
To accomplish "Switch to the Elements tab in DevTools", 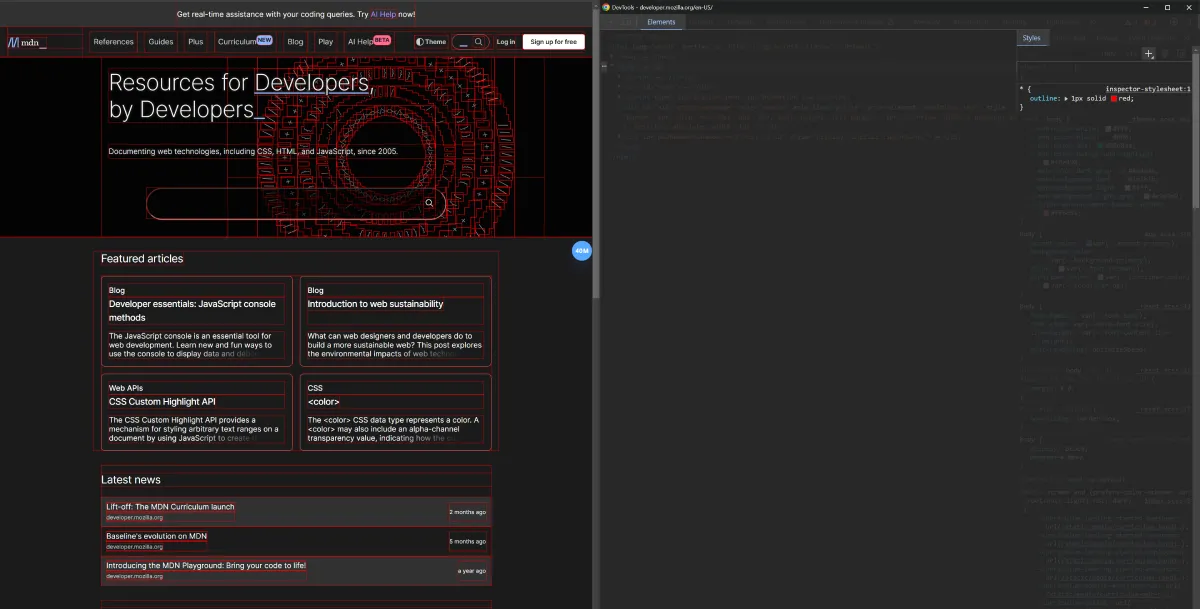I will (x=661, y=22).
